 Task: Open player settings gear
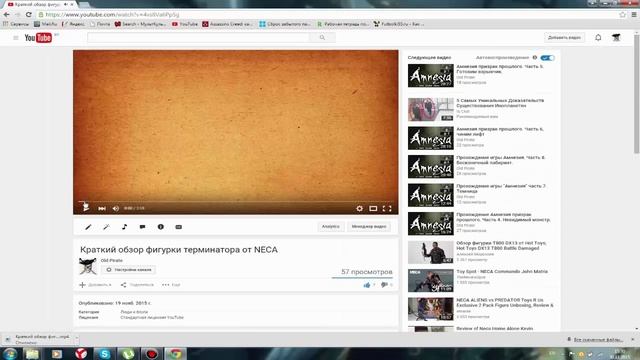[359, 209]
